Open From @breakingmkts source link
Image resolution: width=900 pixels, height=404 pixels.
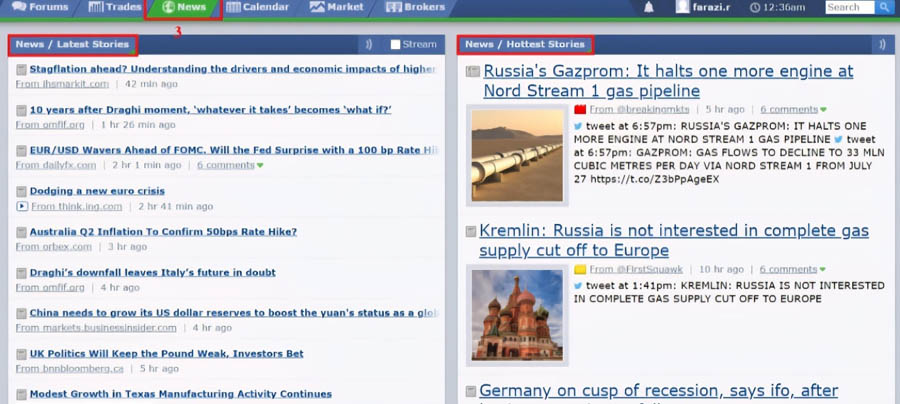point(639,110)
